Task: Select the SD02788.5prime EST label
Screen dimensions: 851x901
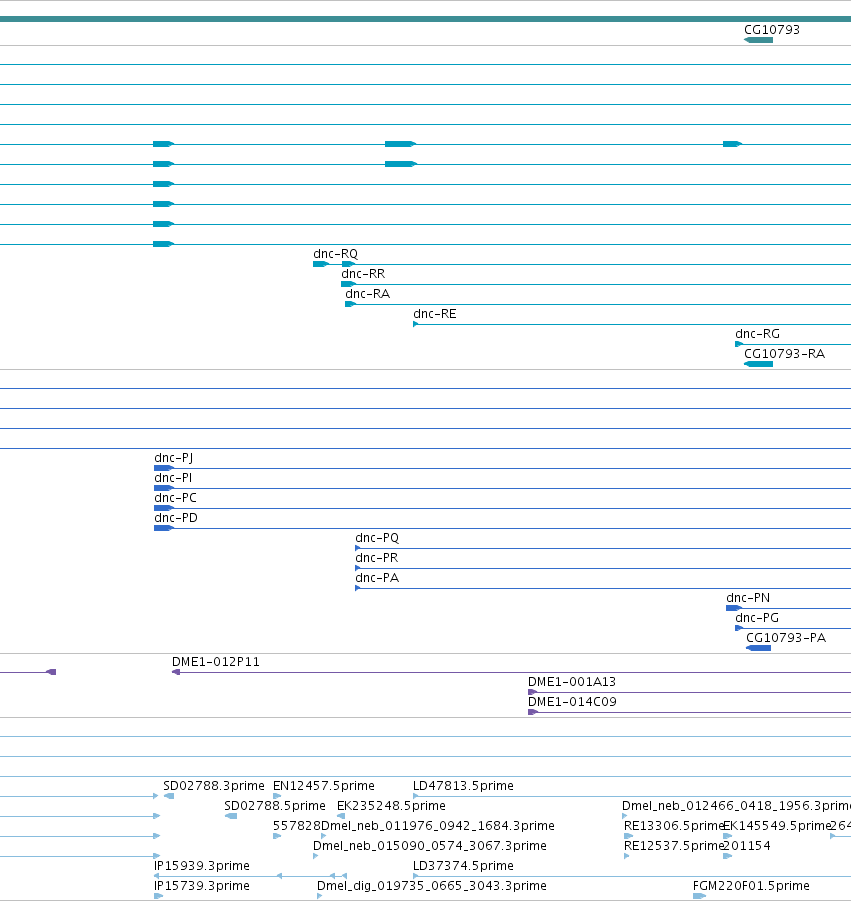Action: pos(275,806)
